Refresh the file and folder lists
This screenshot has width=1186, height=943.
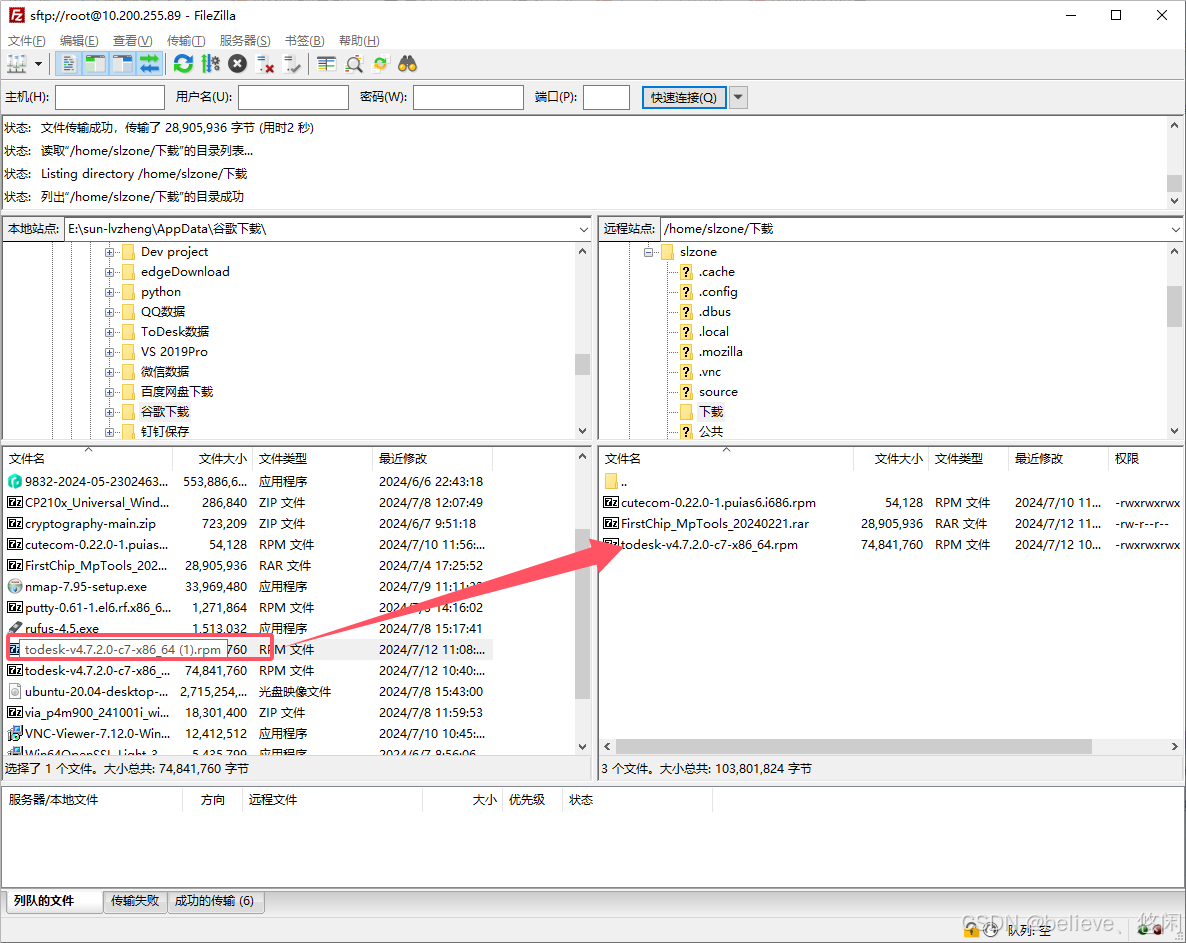[183, 64]
